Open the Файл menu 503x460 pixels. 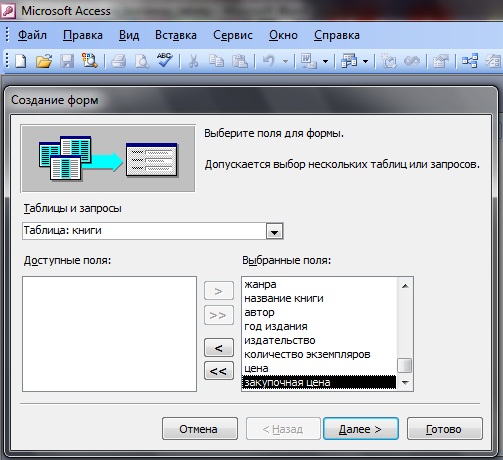tap(32, 35)
